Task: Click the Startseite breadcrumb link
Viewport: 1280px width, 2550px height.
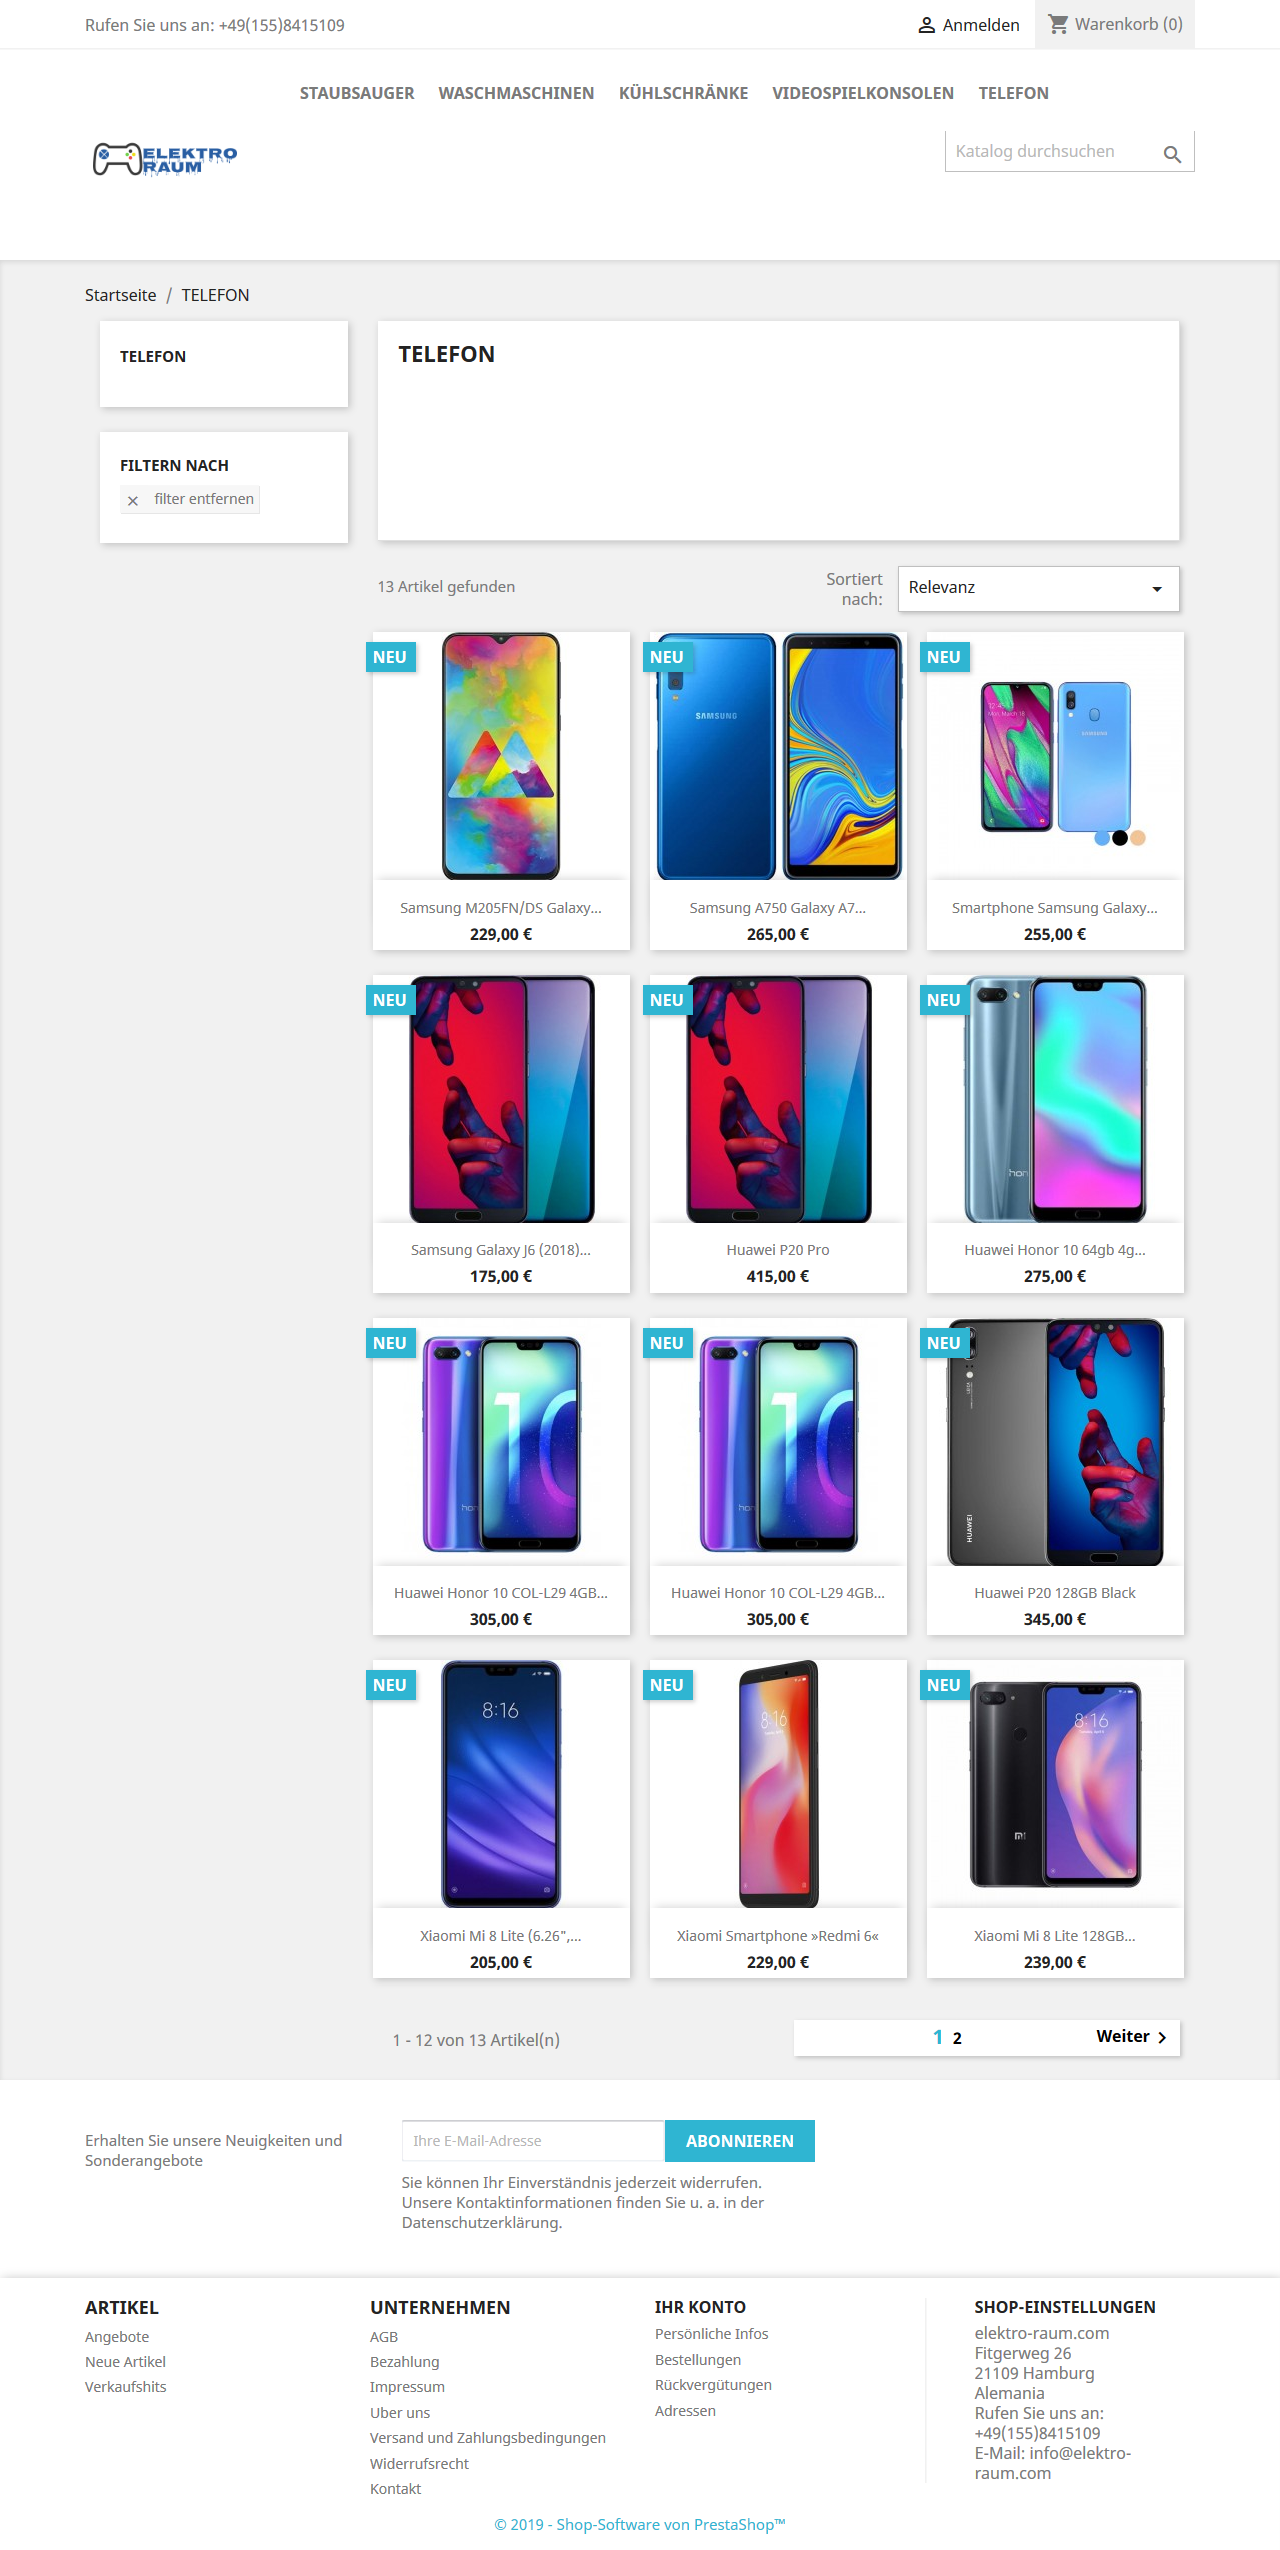Action: [121, 295]
